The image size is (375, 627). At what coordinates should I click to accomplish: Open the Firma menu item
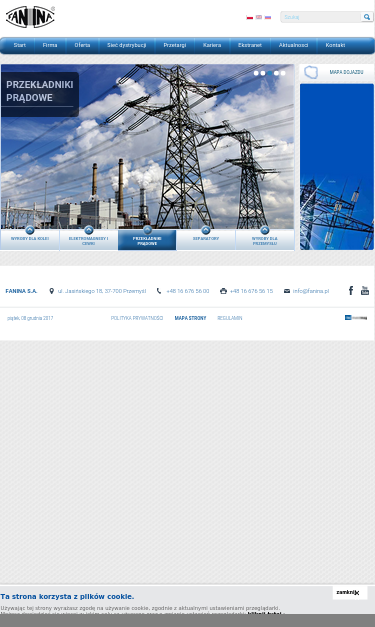(x=50, y=45)
